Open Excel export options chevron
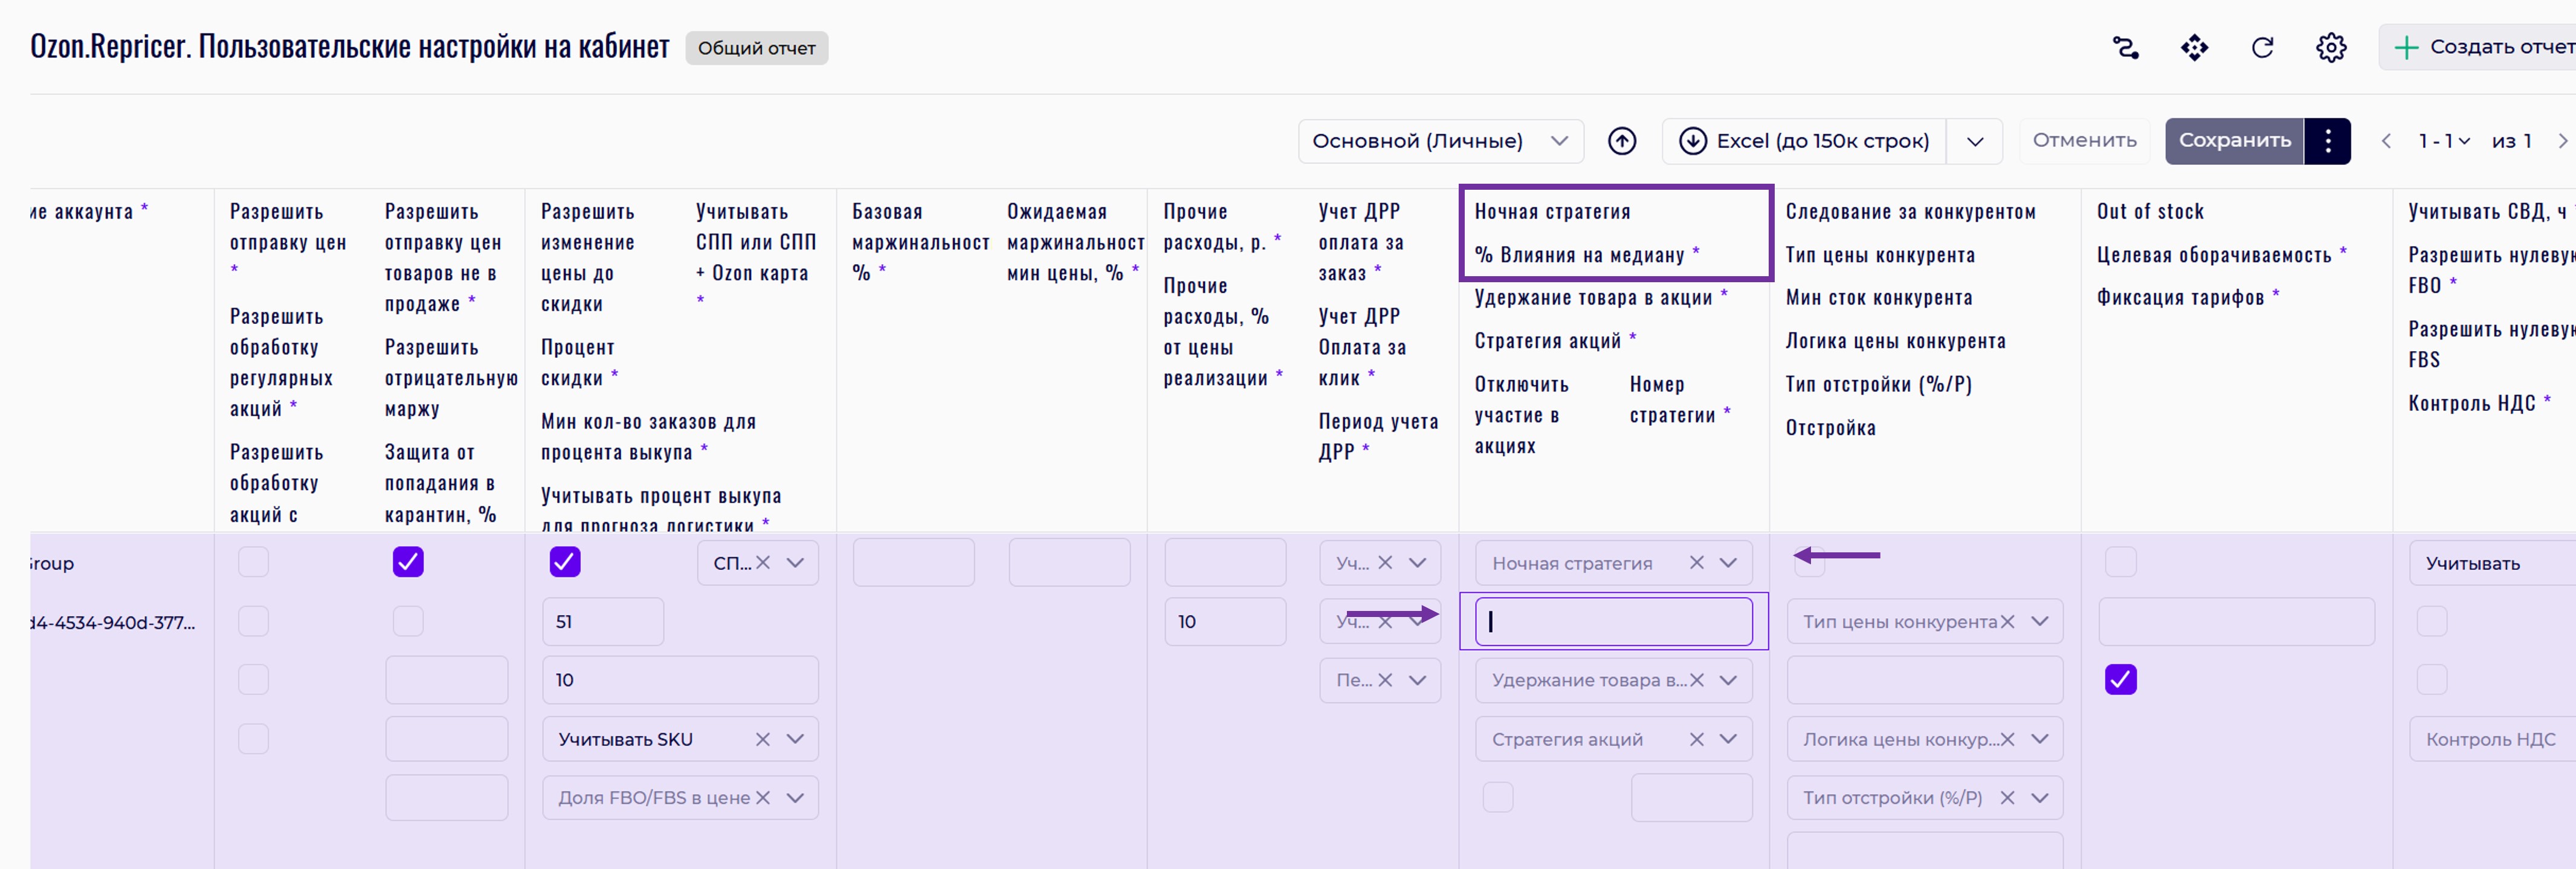2576x869 pixels. point(1974,141)
